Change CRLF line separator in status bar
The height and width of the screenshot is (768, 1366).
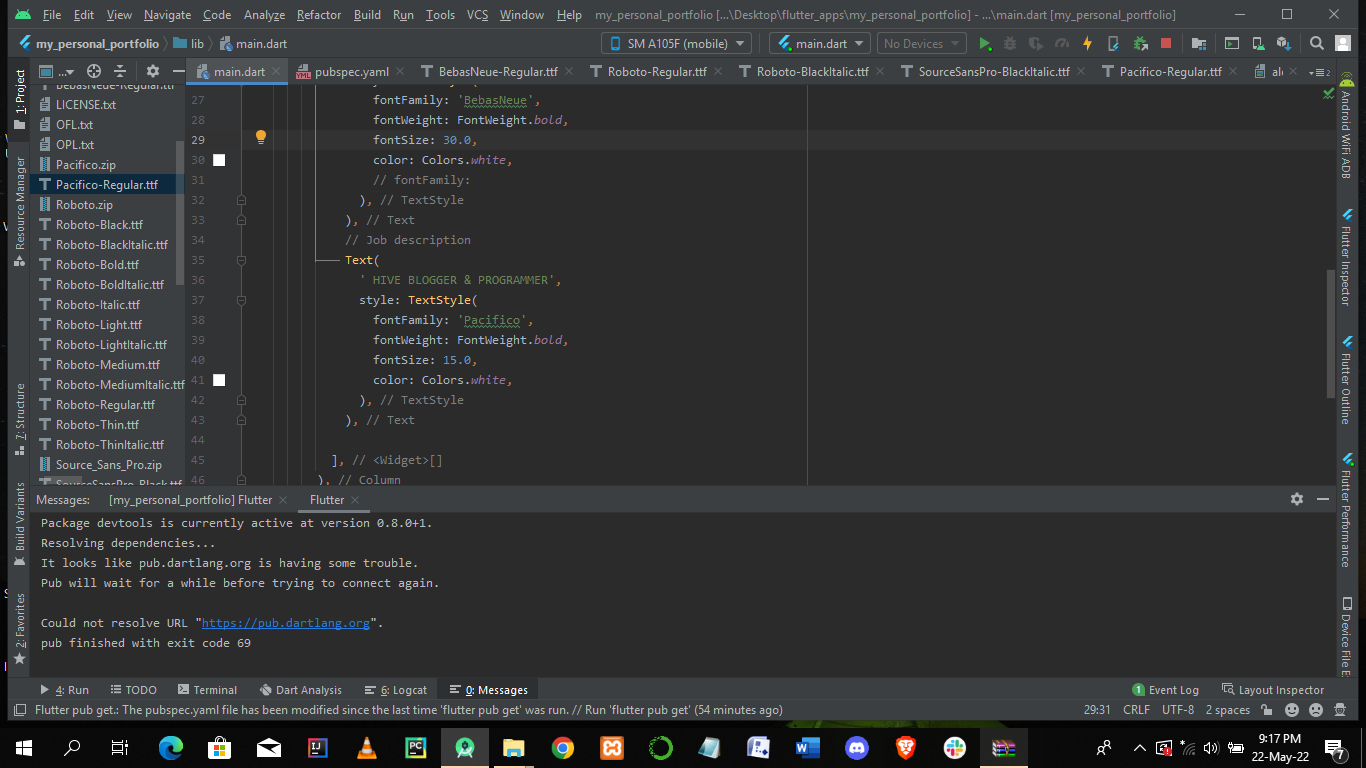pos(1137,710)
